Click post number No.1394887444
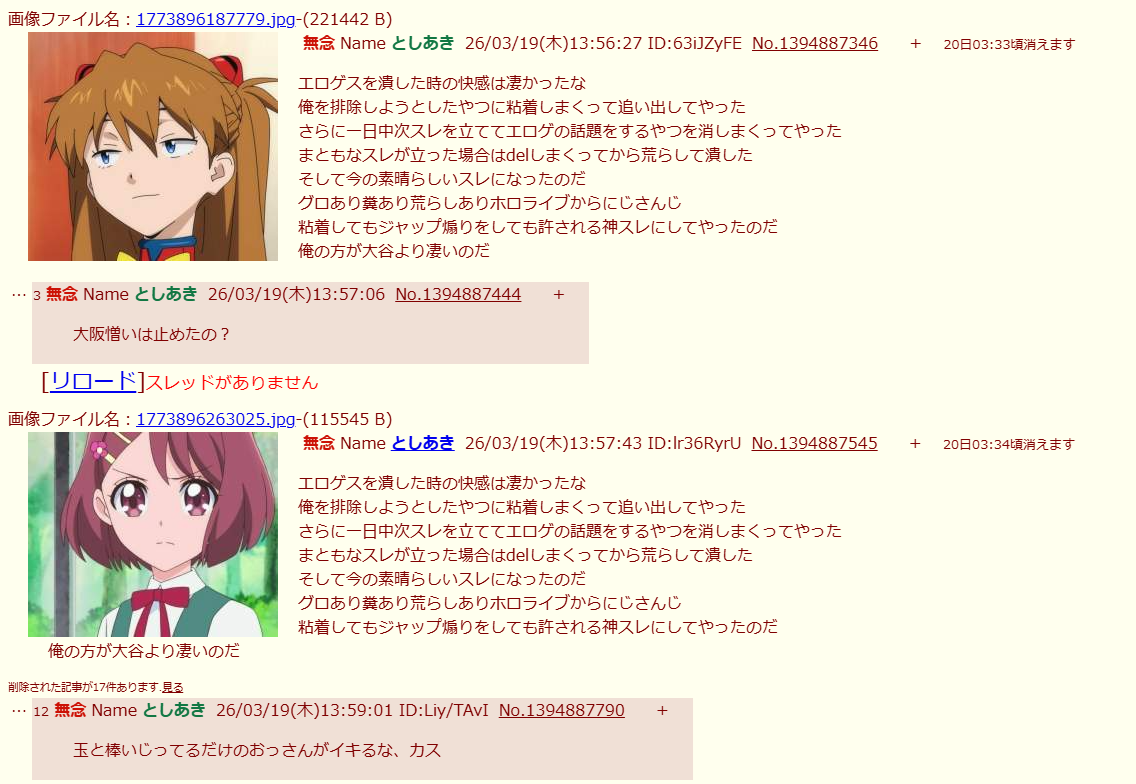Viewport: 1136px width, 784px height. click(458, 294)
